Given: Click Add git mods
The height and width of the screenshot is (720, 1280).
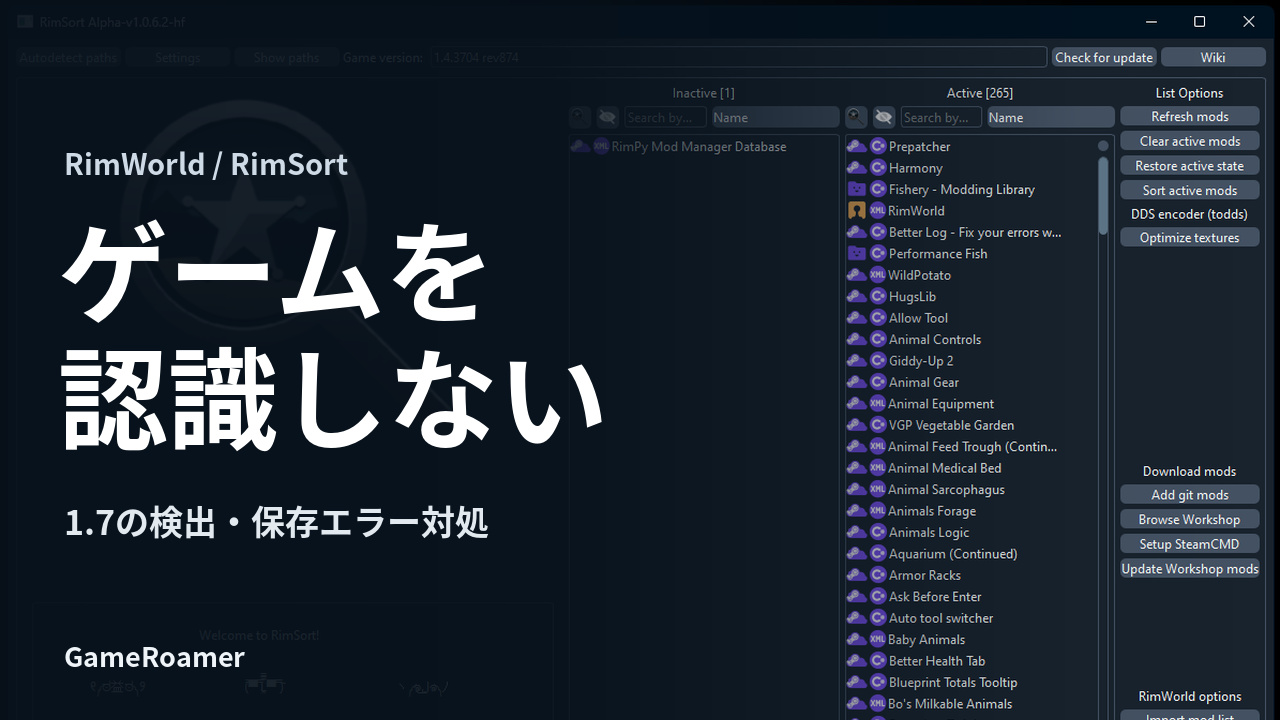Looking at the screenshot, I should pyautogui.click(x=1190, y=495).
